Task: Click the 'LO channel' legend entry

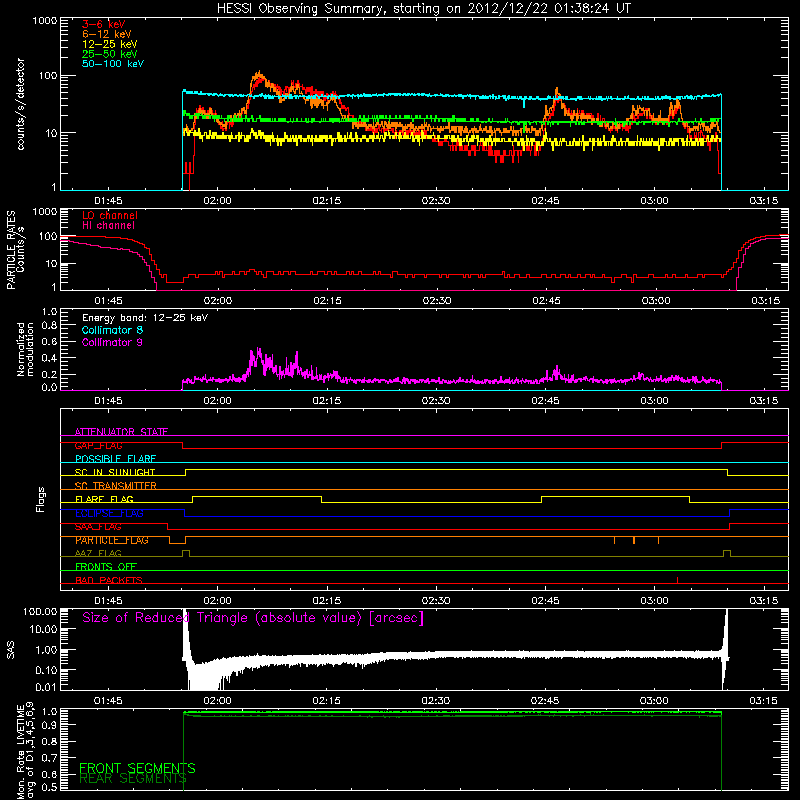Action: pos(110,215)
